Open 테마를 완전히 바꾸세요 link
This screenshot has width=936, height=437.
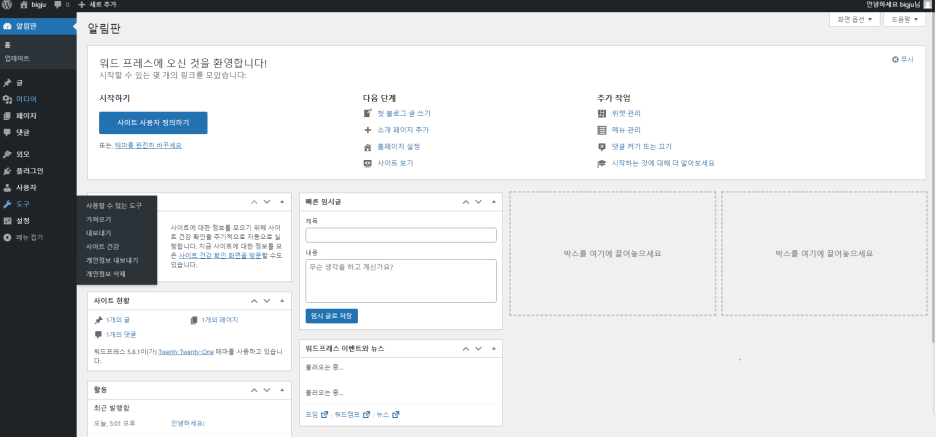tap(148, 145)
